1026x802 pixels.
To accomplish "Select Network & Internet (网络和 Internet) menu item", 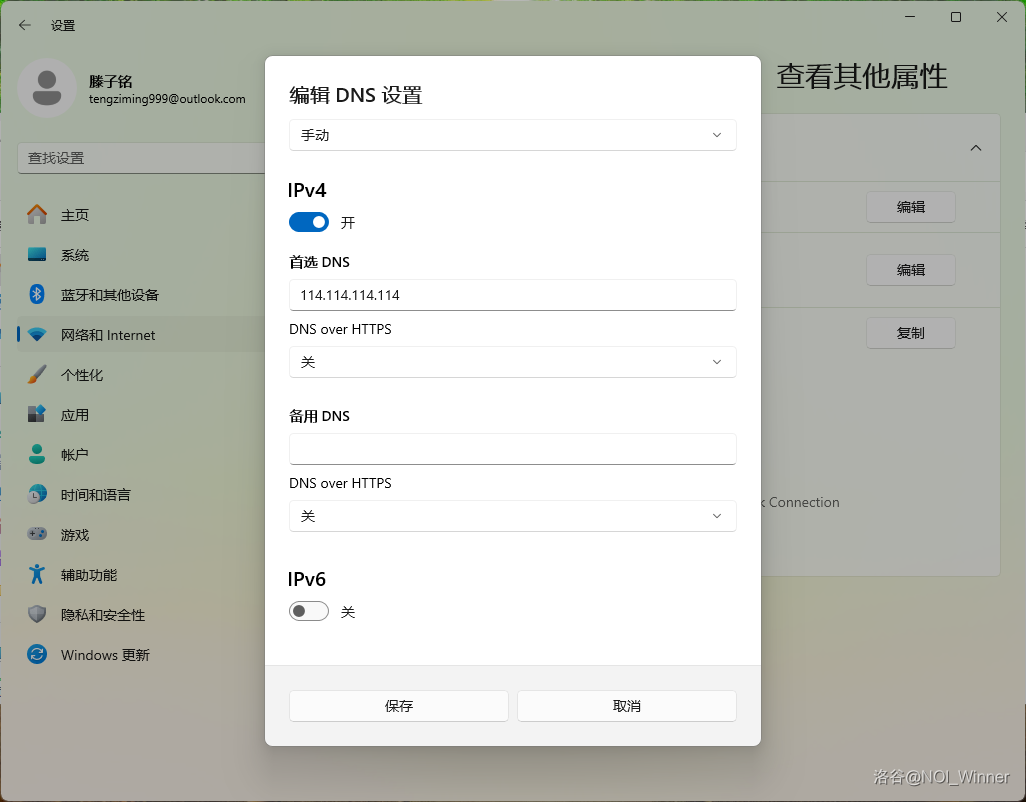I will [x=108, y=335].
